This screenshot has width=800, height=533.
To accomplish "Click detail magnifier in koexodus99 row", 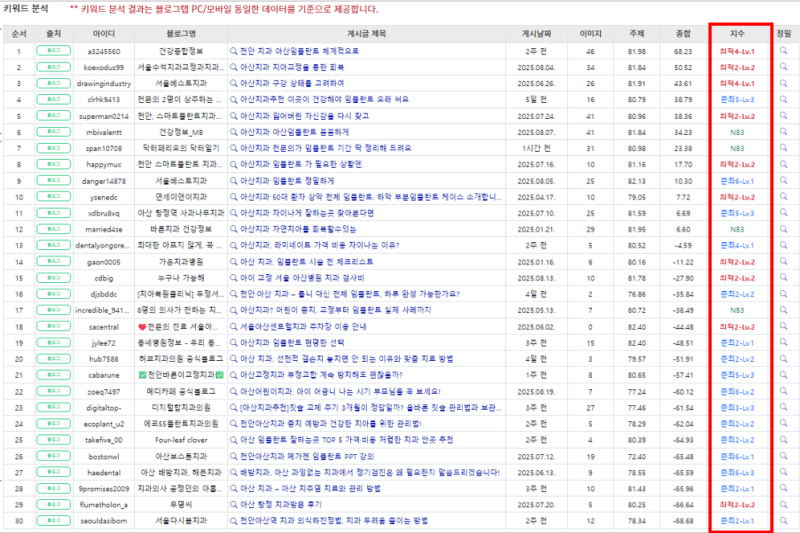I will [783, 67].
